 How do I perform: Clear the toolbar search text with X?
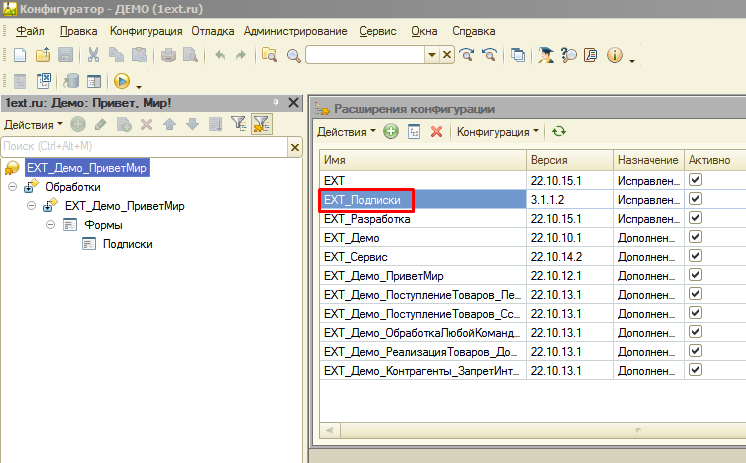click(x=447, y=55)
